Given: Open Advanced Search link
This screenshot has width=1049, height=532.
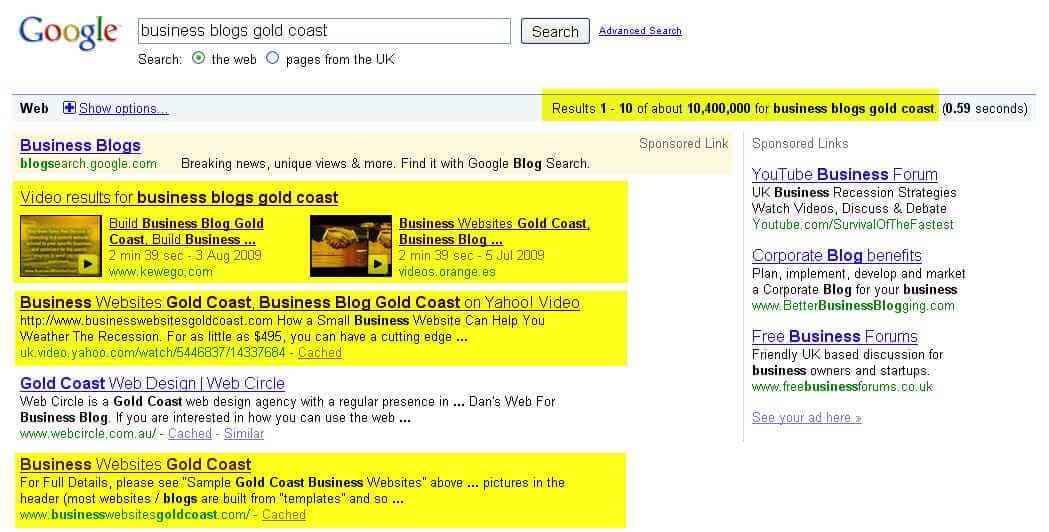Looking at the screenshot, I should pos(640,31).
